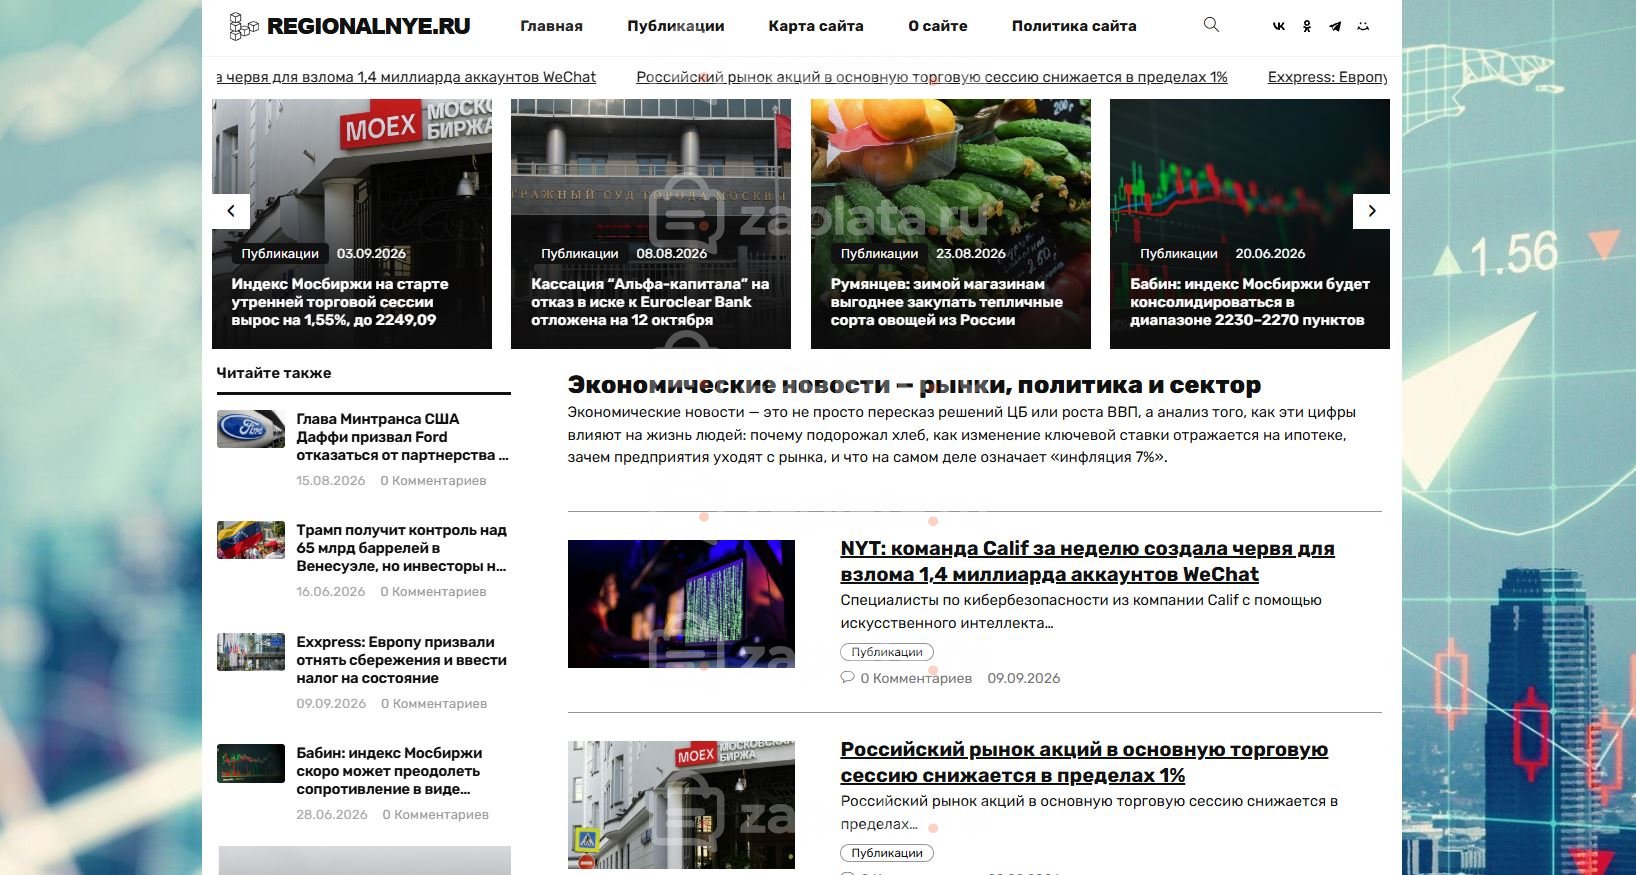Screen dimensions: 1636x875
Task: Click the REGIONALNYE.RU logo cubes icon
Action: click(x=243, y=26)
